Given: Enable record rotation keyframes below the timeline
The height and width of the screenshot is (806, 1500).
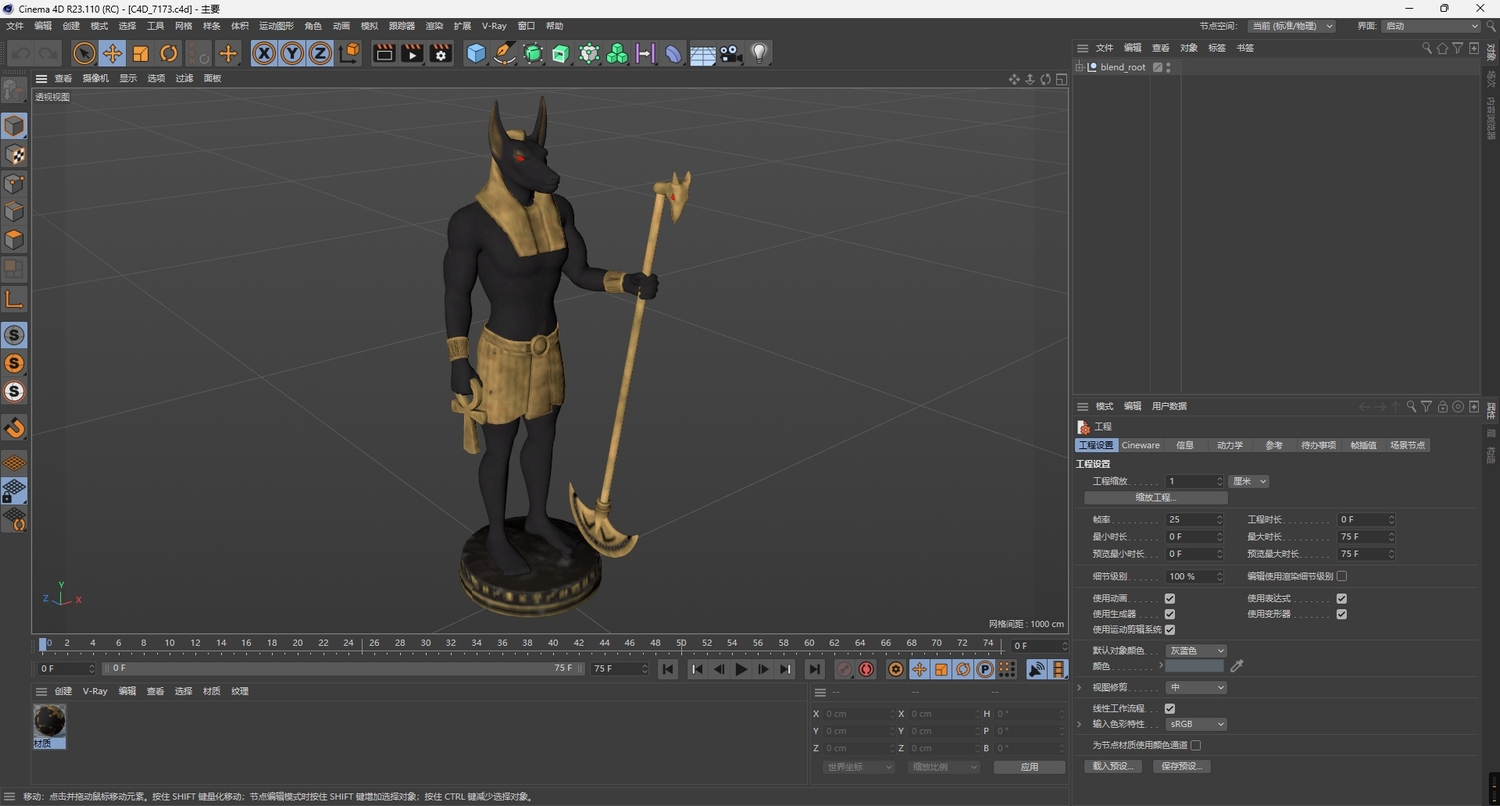Looking at the screenshot, I should [x=962, y=669].
